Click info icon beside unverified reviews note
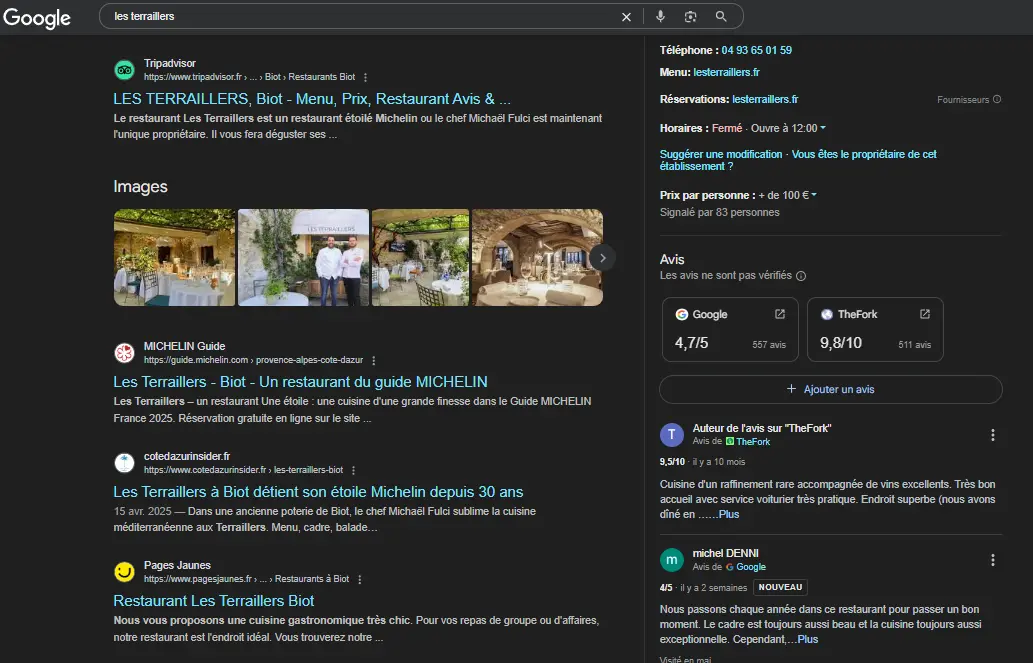Screen dimensions: 1033x663 click(801, 276)
